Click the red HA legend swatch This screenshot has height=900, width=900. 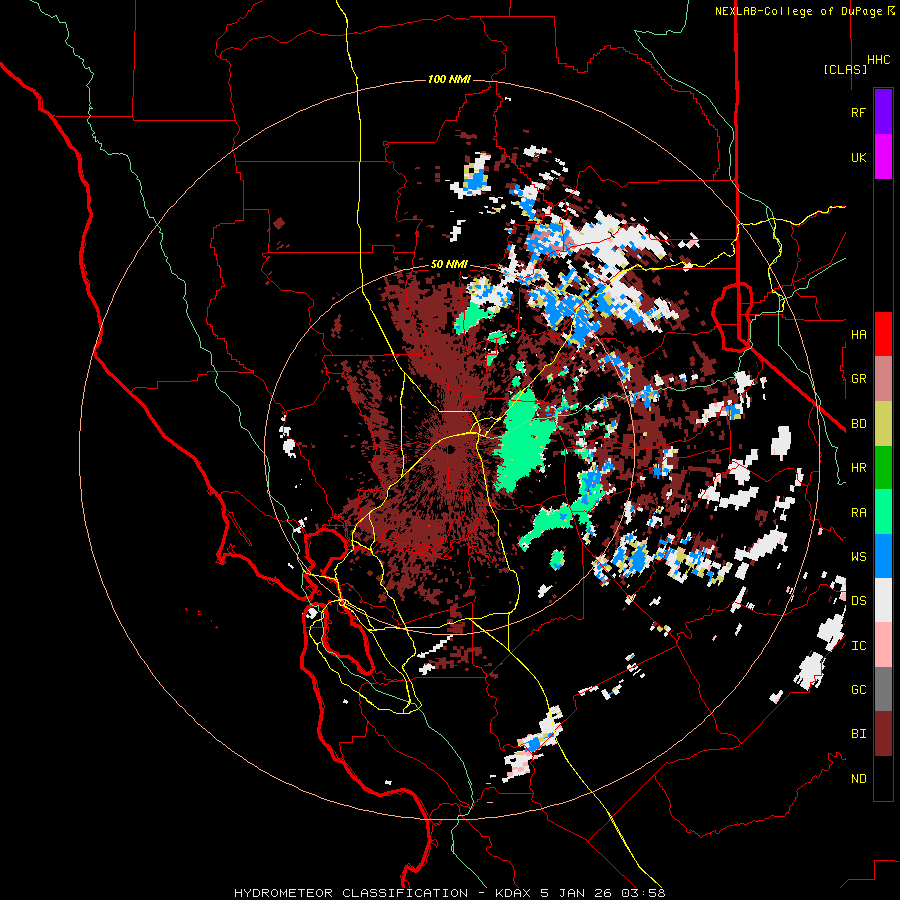coord(883,334)
